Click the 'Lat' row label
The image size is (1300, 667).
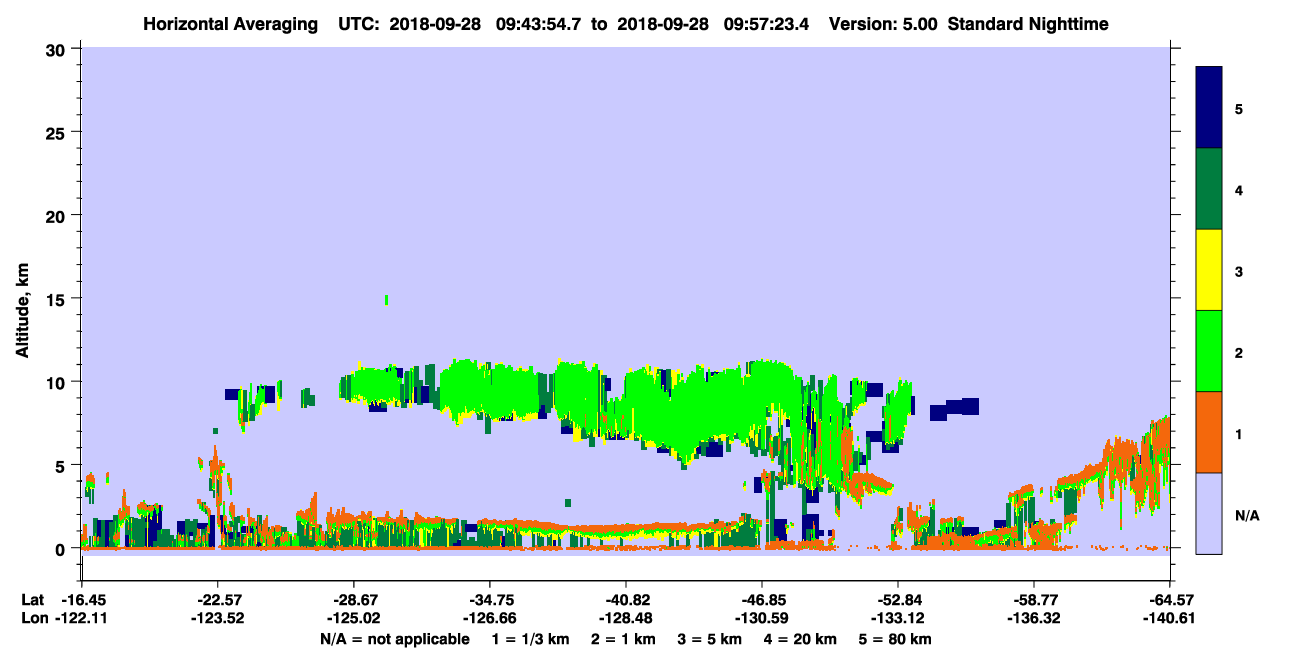click(x=33, y=600)
